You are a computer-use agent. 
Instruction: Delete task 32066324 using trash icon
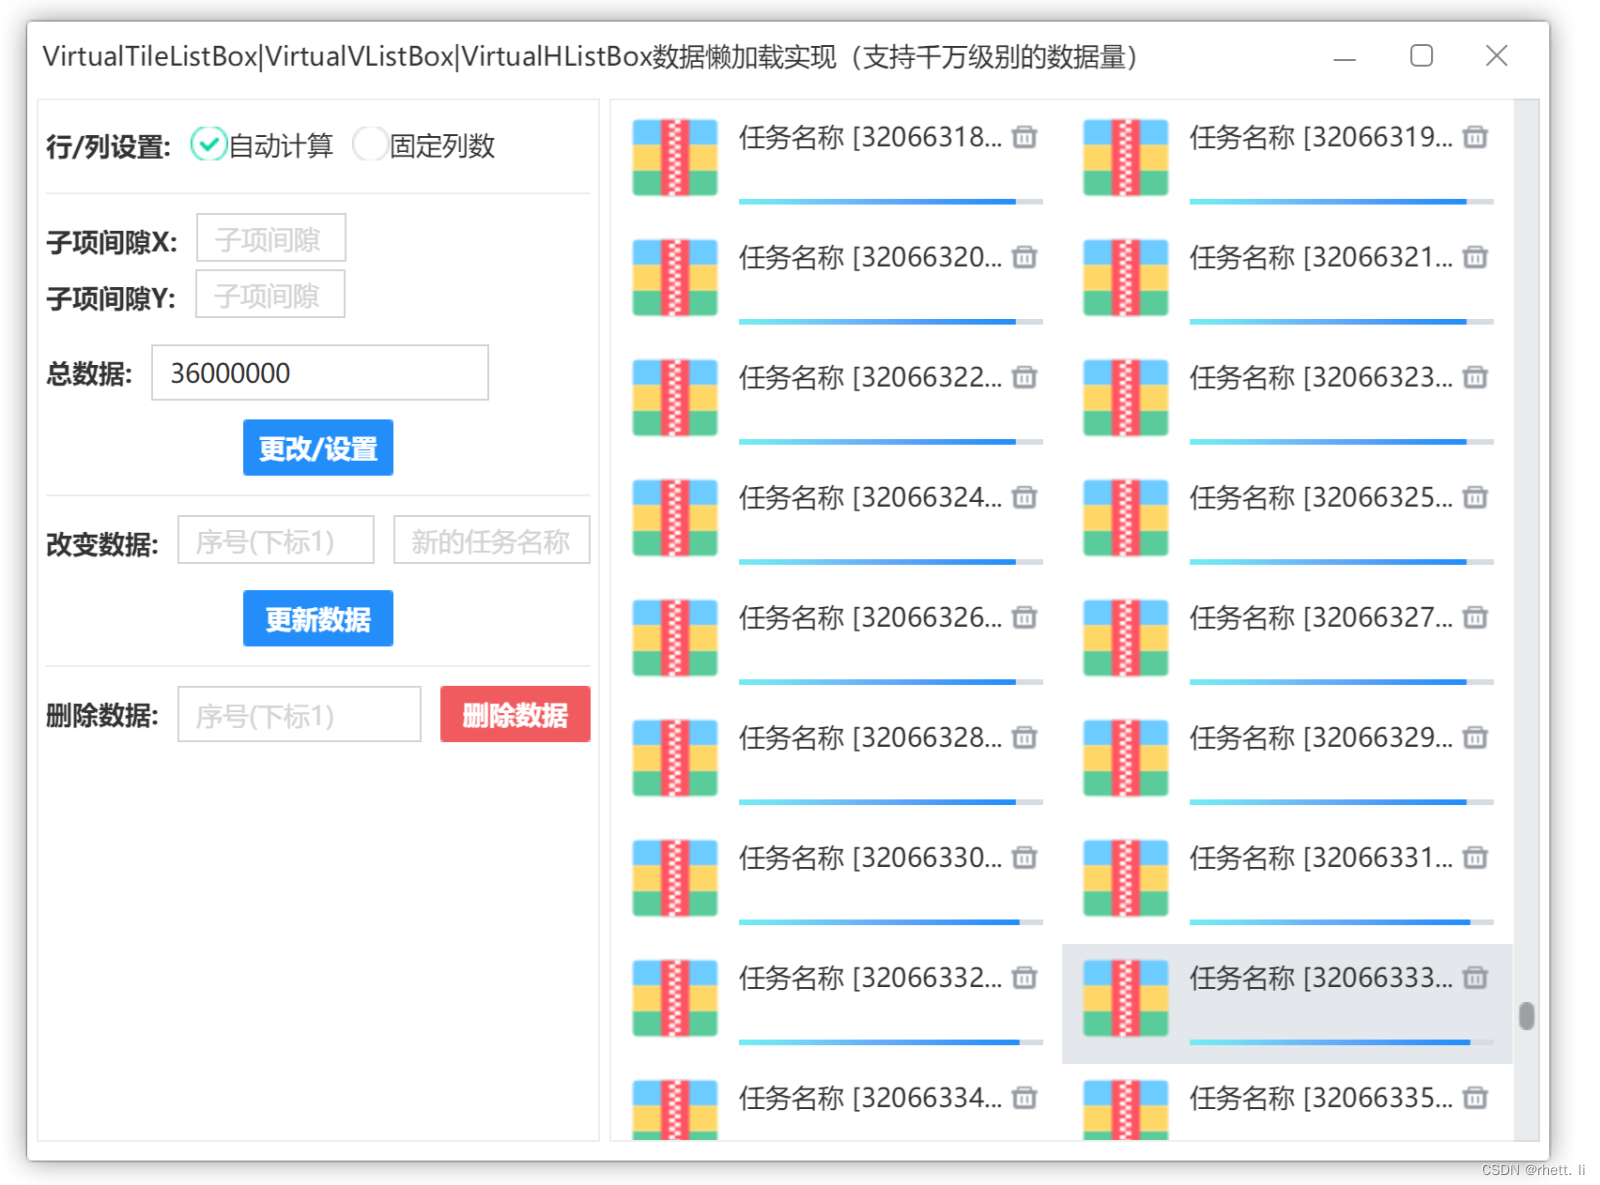click(x=1024, y=497)
